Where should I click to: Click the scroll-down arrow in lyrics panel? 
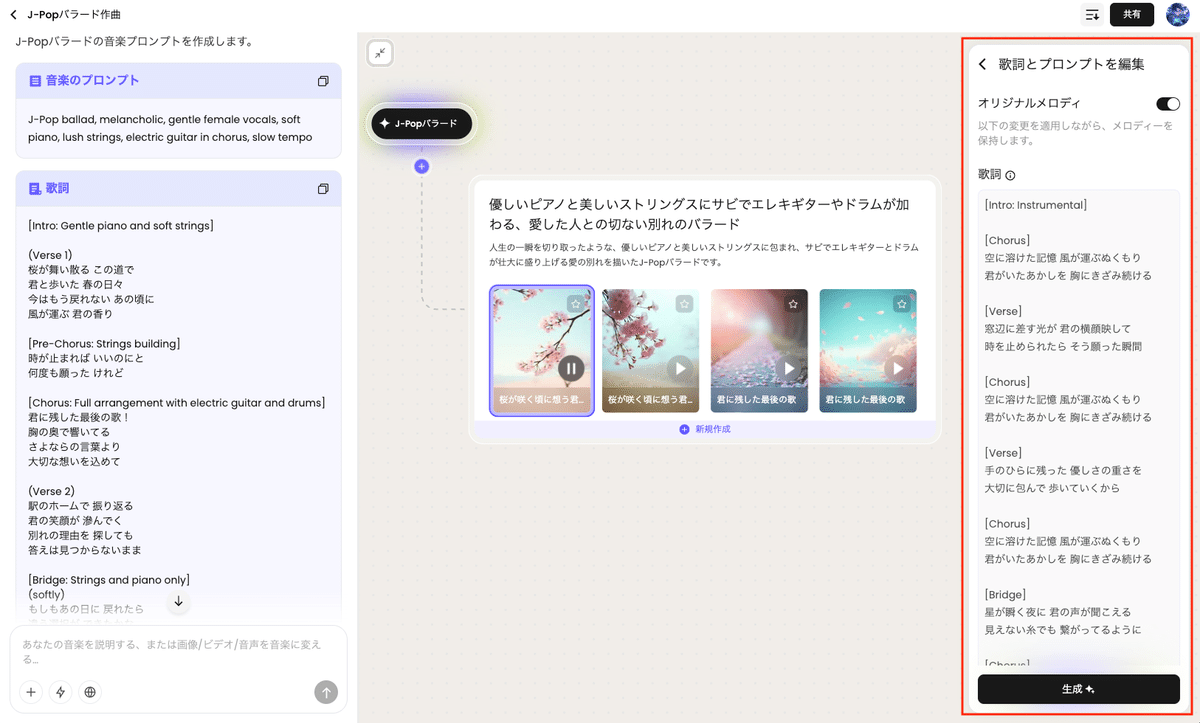(x=179, y=601)
